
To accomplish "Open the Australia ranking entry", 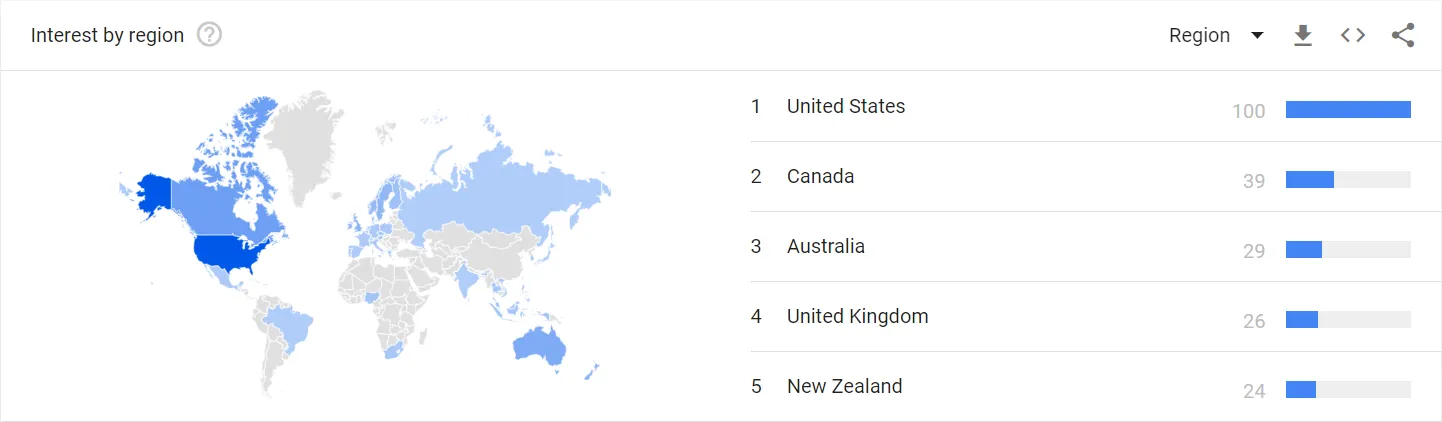I will pyautogui.click(x=826, y=246).
